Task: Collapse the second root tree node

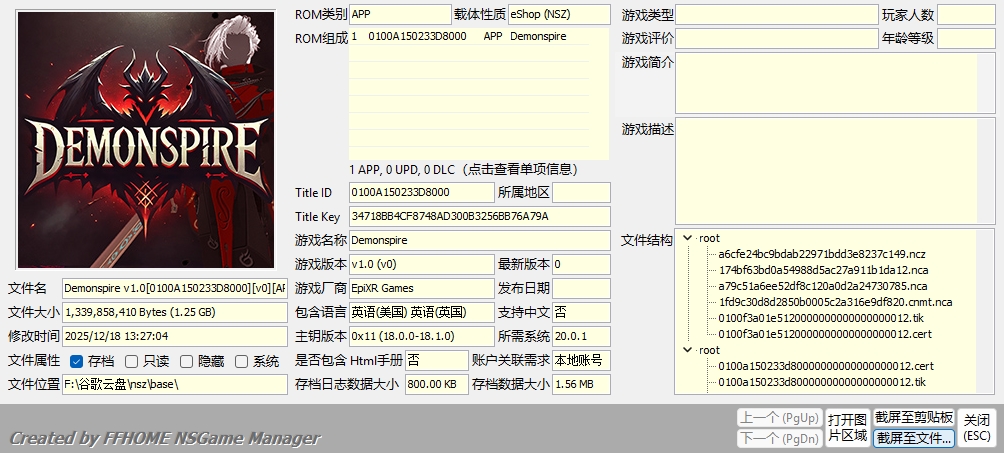Action: point(687,350)
